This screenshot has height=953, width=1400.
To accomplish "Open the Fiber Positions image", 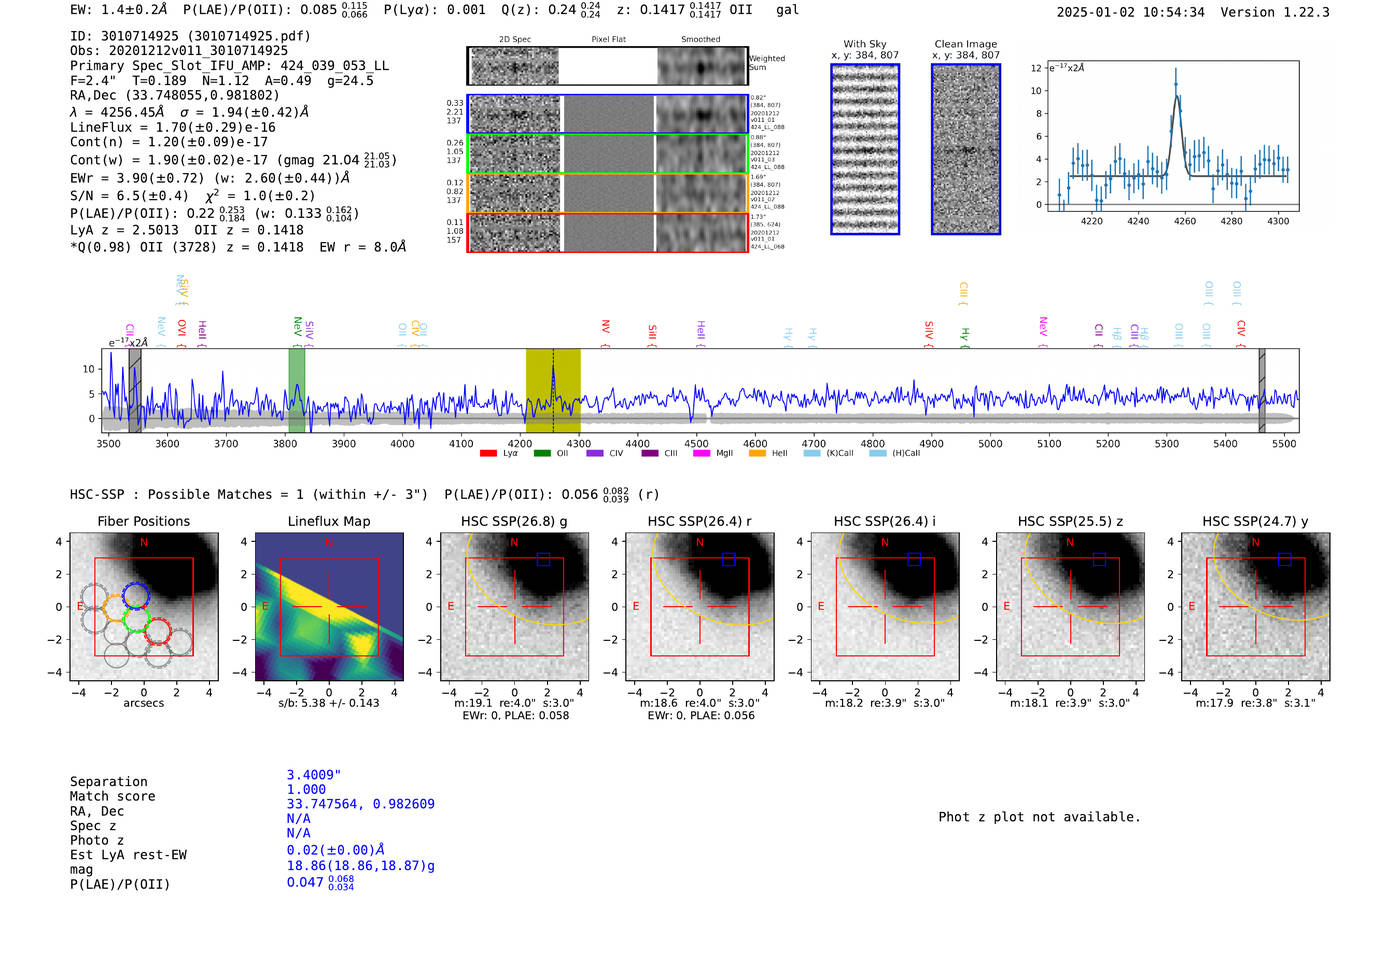I will click(x=144, y=607).
